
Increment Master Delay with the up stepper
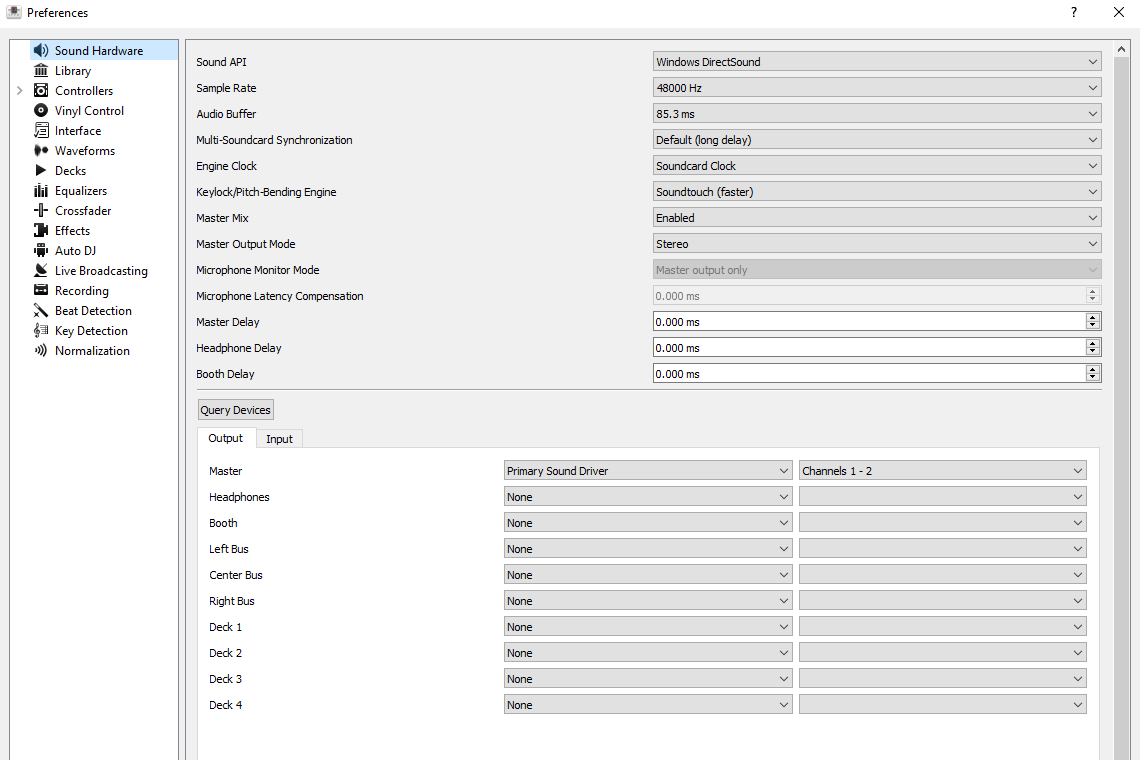1093,317
